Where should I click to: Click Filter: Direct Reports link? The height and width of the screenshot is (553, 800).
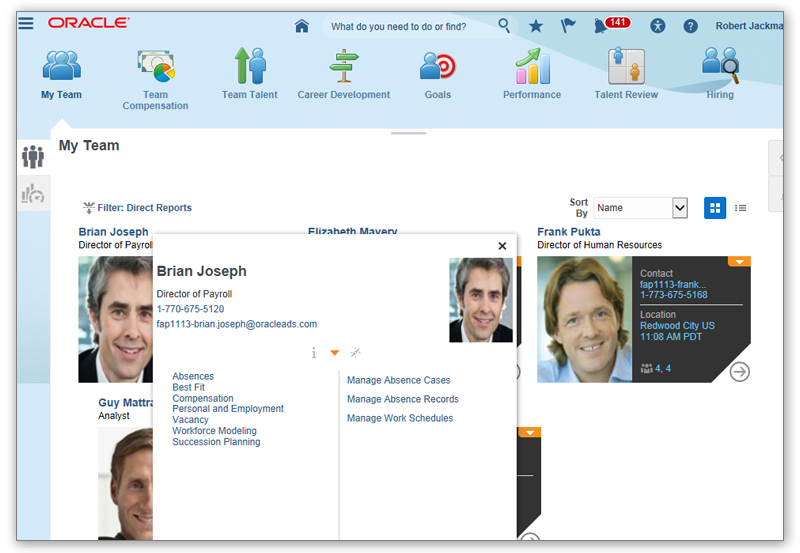point(144,208)
